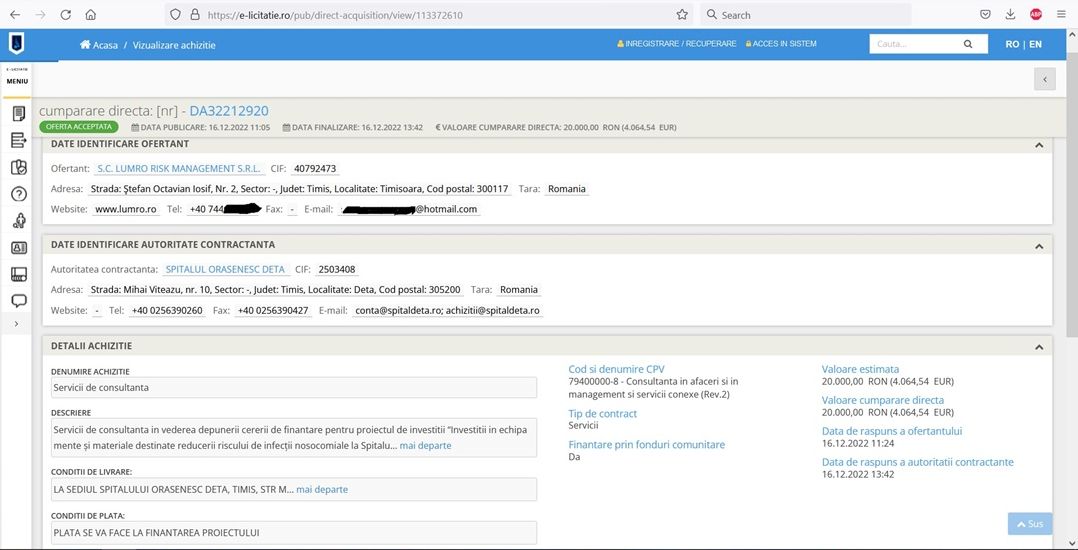1078x550 pixels.
Task: Collapse Date Identificare Ofertant section
Action: coord(1039,145)
